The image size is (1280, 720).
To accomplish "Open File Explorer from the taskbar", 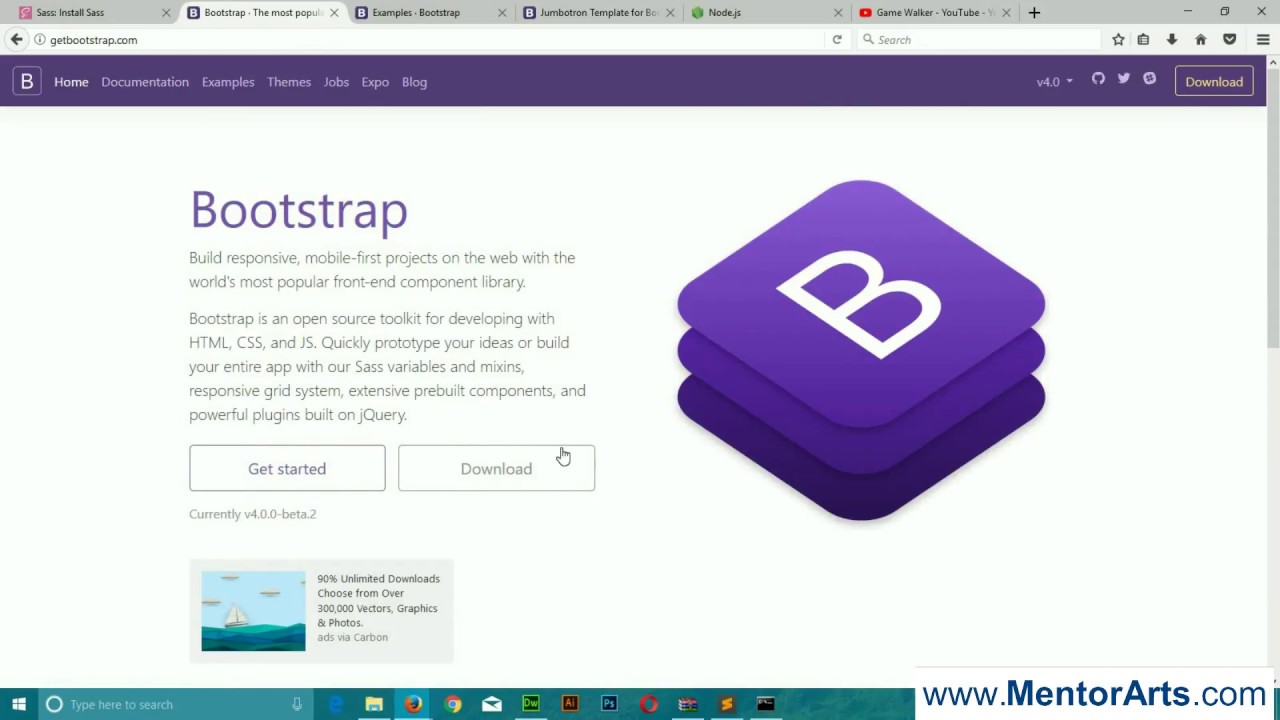I will click(x=374, y=704).
